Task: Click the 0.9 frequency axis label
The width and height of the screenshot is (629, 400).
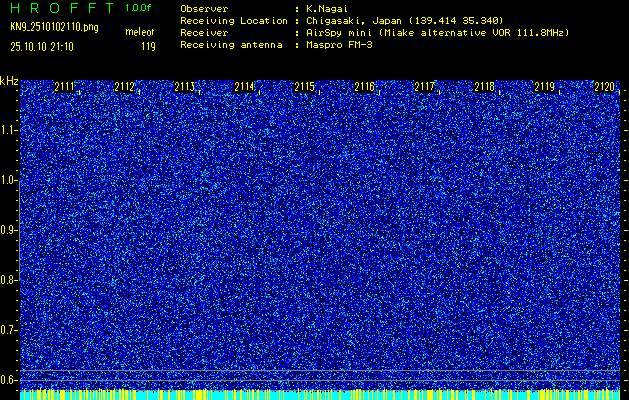Action: click(9, 230)
